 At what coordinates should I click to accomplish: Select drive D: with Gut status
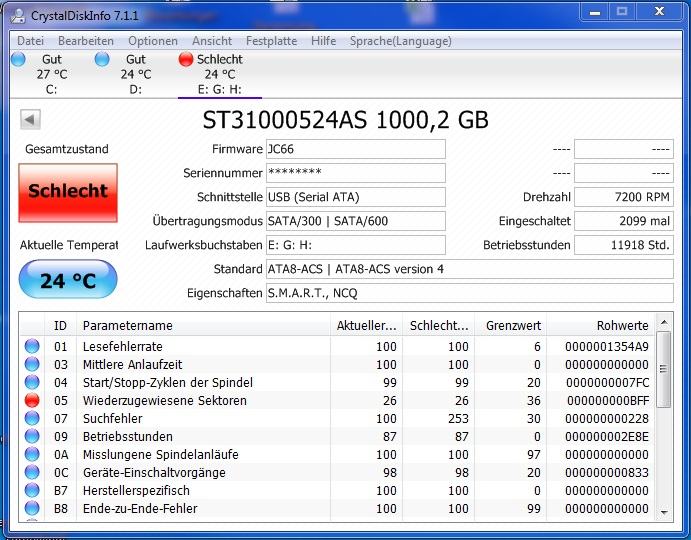tap(136, 74)
